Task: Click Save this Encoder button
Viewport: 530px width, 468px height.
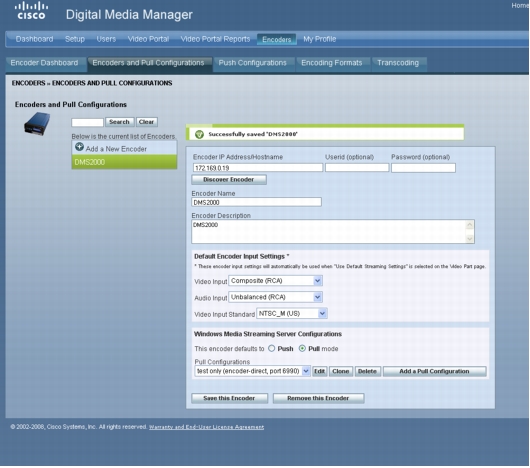Action: pyautogui.click(x=229, y=398)
